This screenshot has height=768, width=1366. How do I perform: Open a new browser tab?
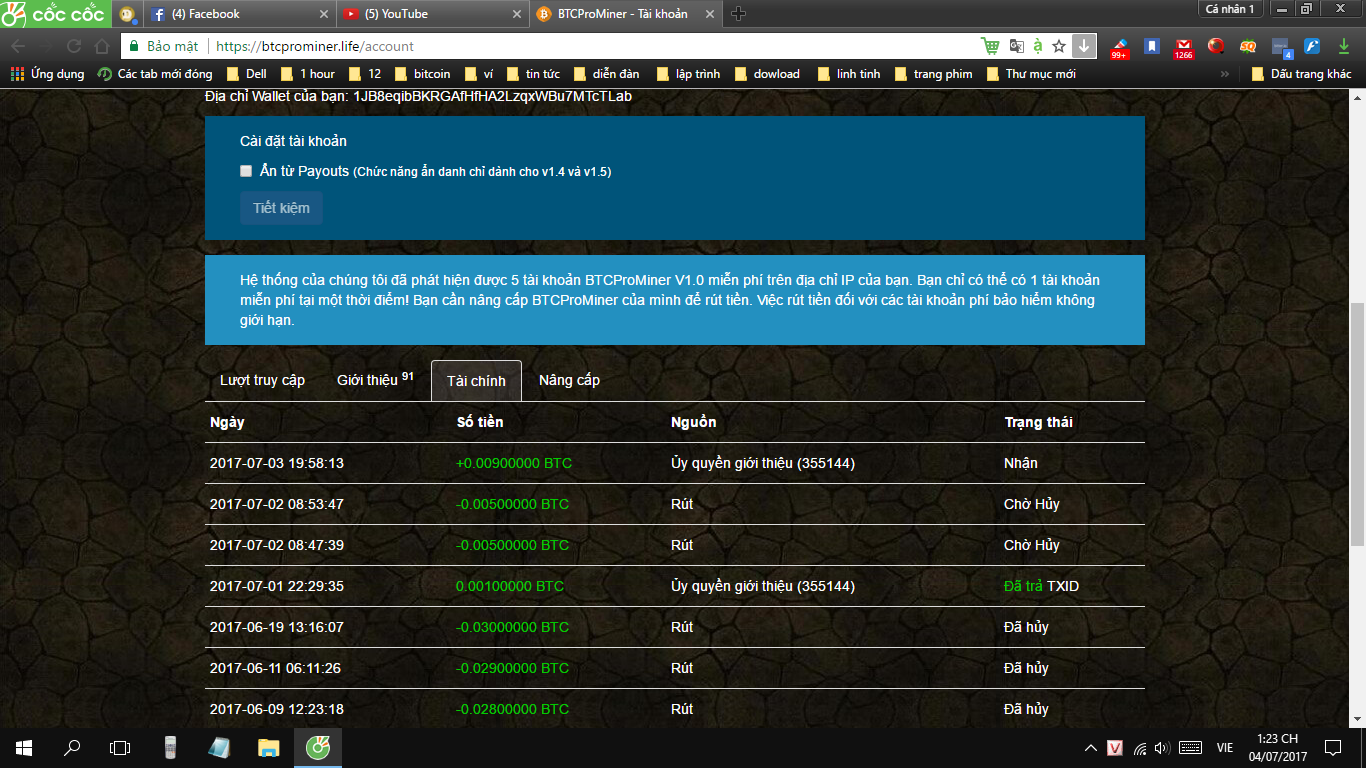pyautogui.click(x=738, y=14)
